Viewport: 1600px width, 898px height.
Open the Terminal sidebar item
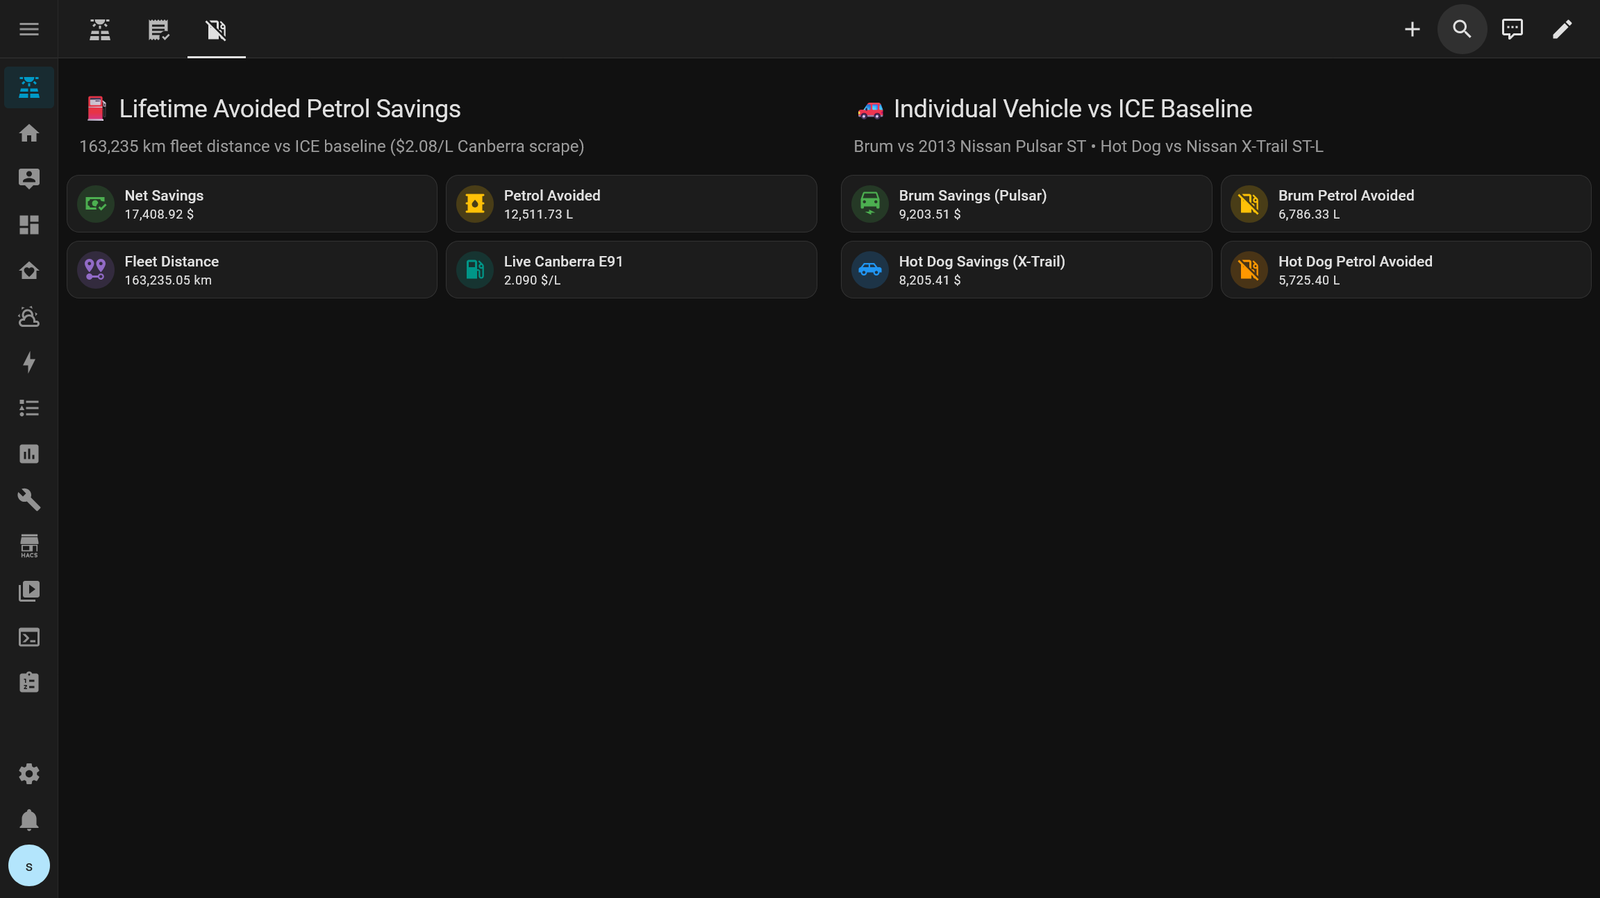click(x=29, y=637)
